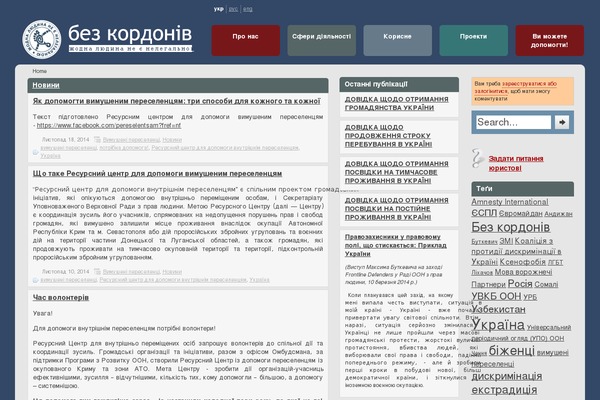Switch language to eng
600x400 pixels.
[x=248, y=9]
